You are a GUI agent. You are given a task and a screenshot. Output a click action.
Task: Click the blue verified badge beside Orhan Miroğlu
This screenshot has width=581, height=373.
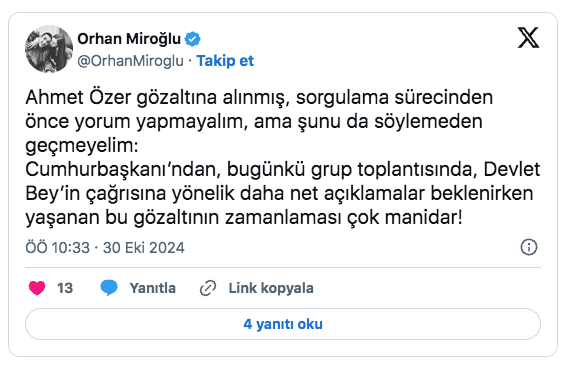tap(192, 39)
